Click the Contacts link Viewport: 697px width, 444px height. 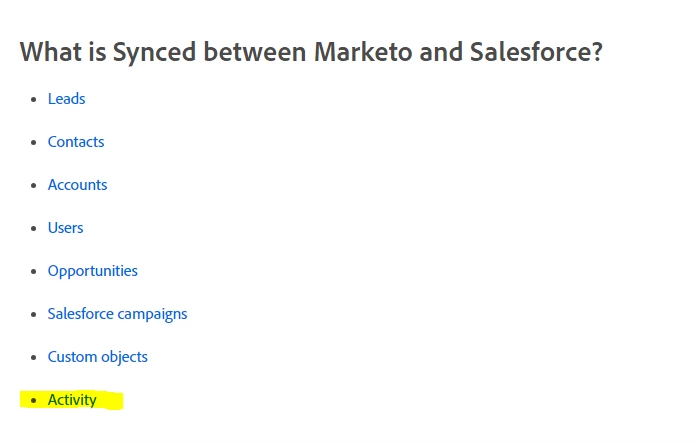tap(76, 142)
